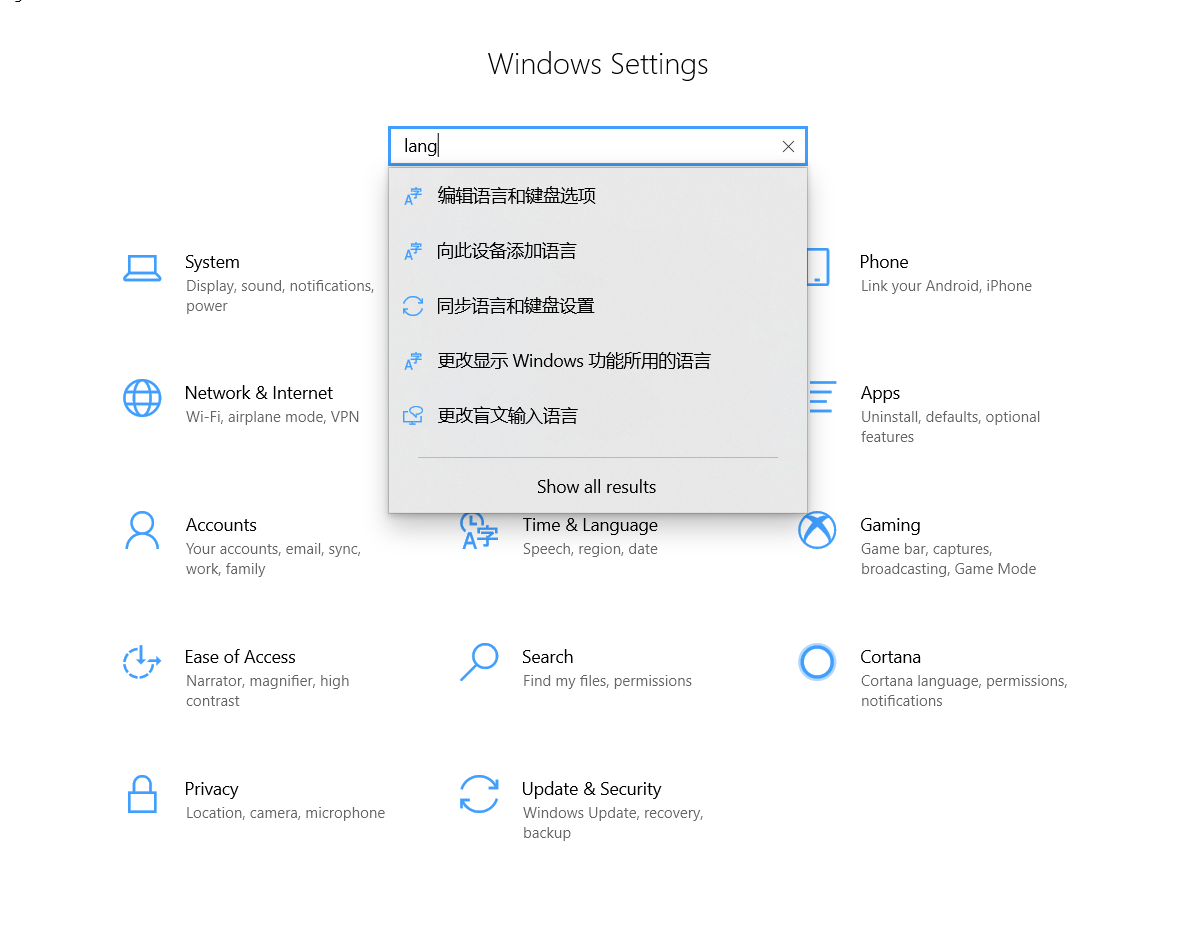
Task: Open the Phone settings category
Action: coord(884,262)
